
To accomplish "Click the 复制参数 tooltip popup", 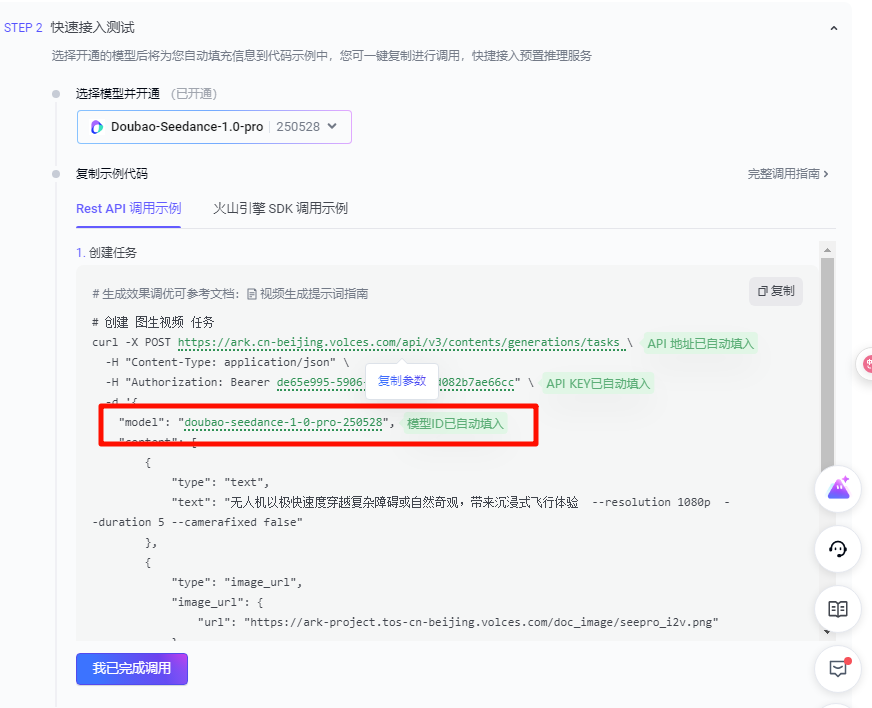I will [x=401, y=381].
